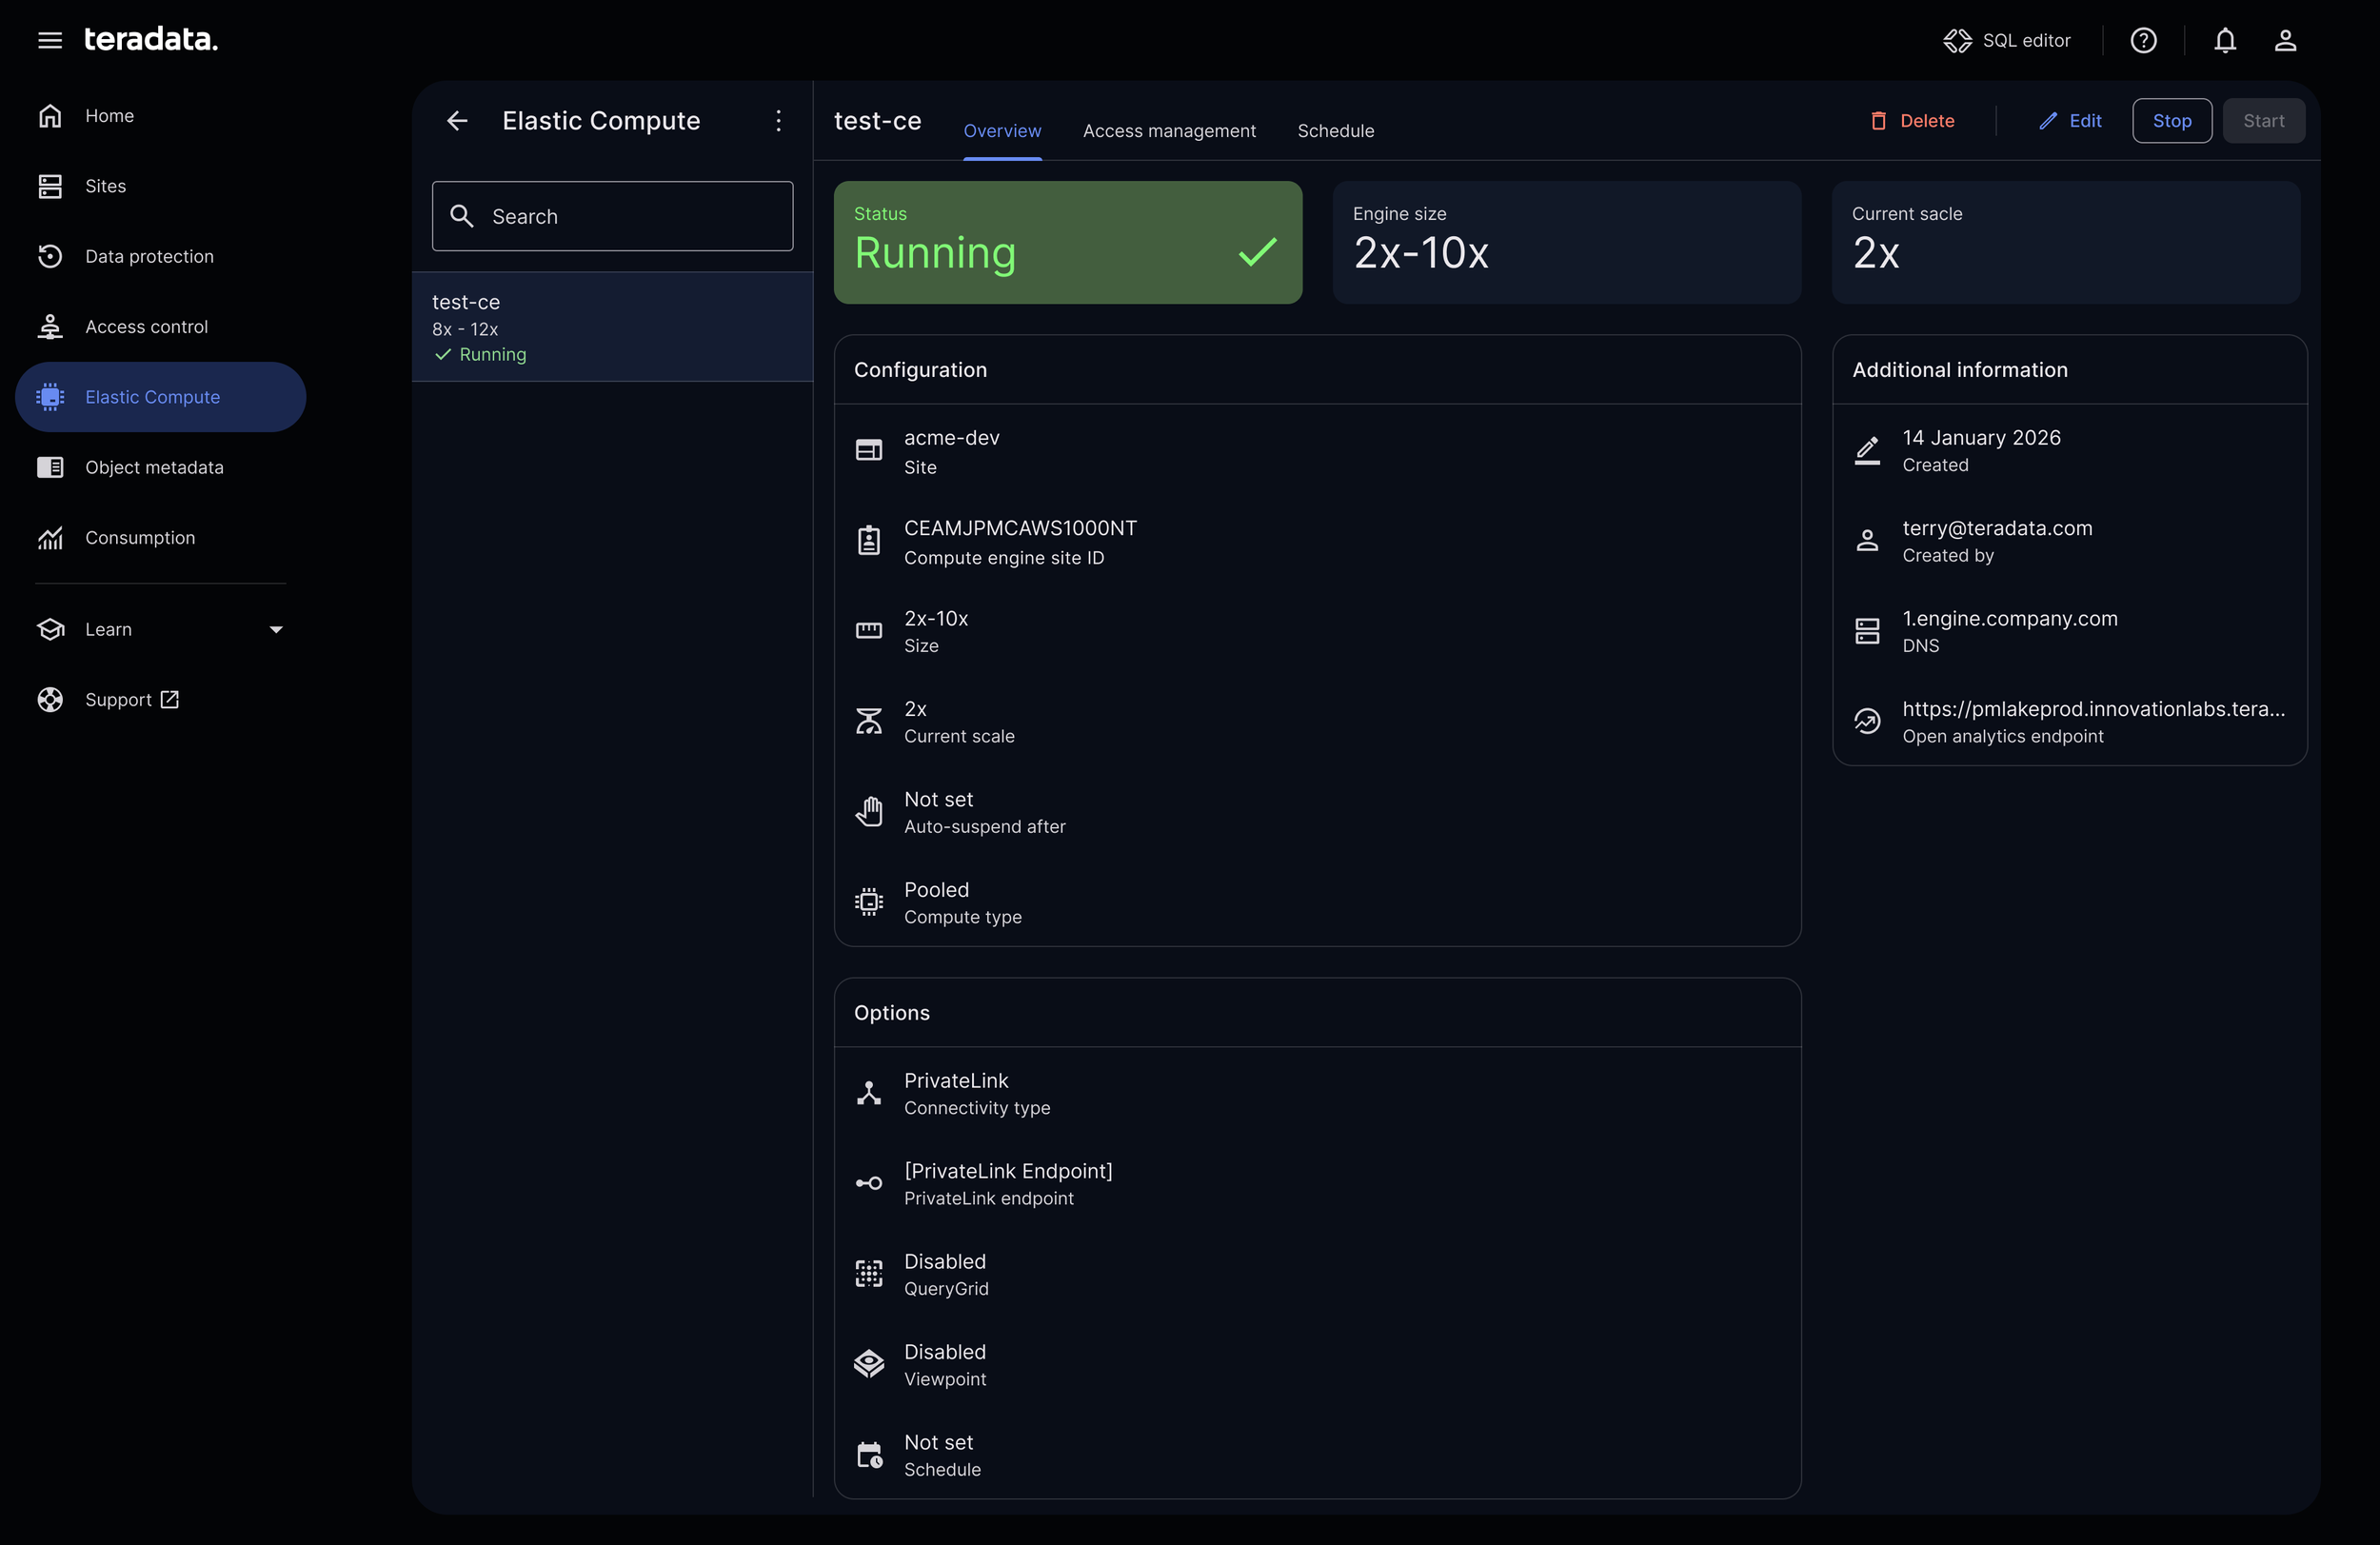
Task: Click the Running status card
Action: [1068, 242]
